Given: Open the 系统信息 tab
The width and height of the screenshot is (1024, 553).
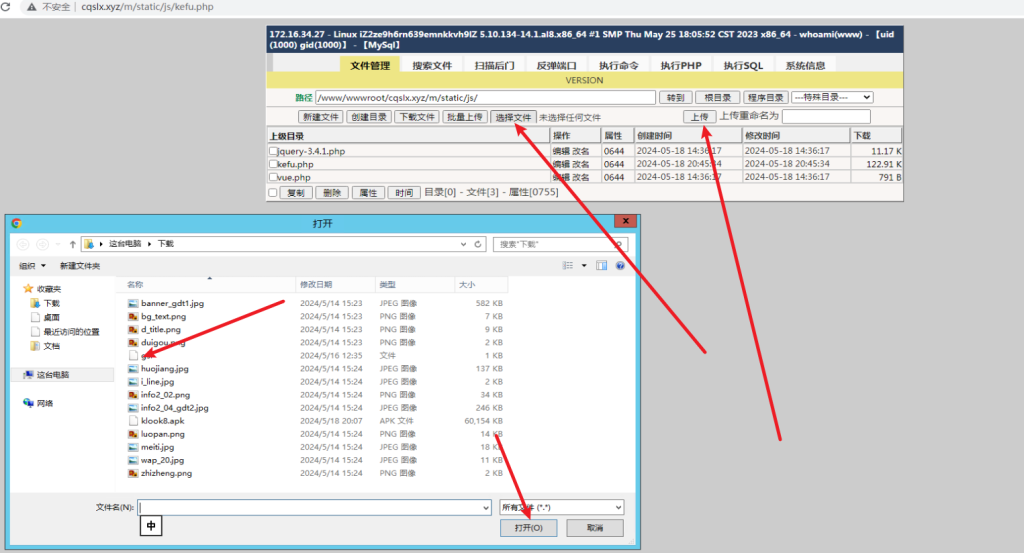Looking at the screenshot, I should tap(805, 65).
